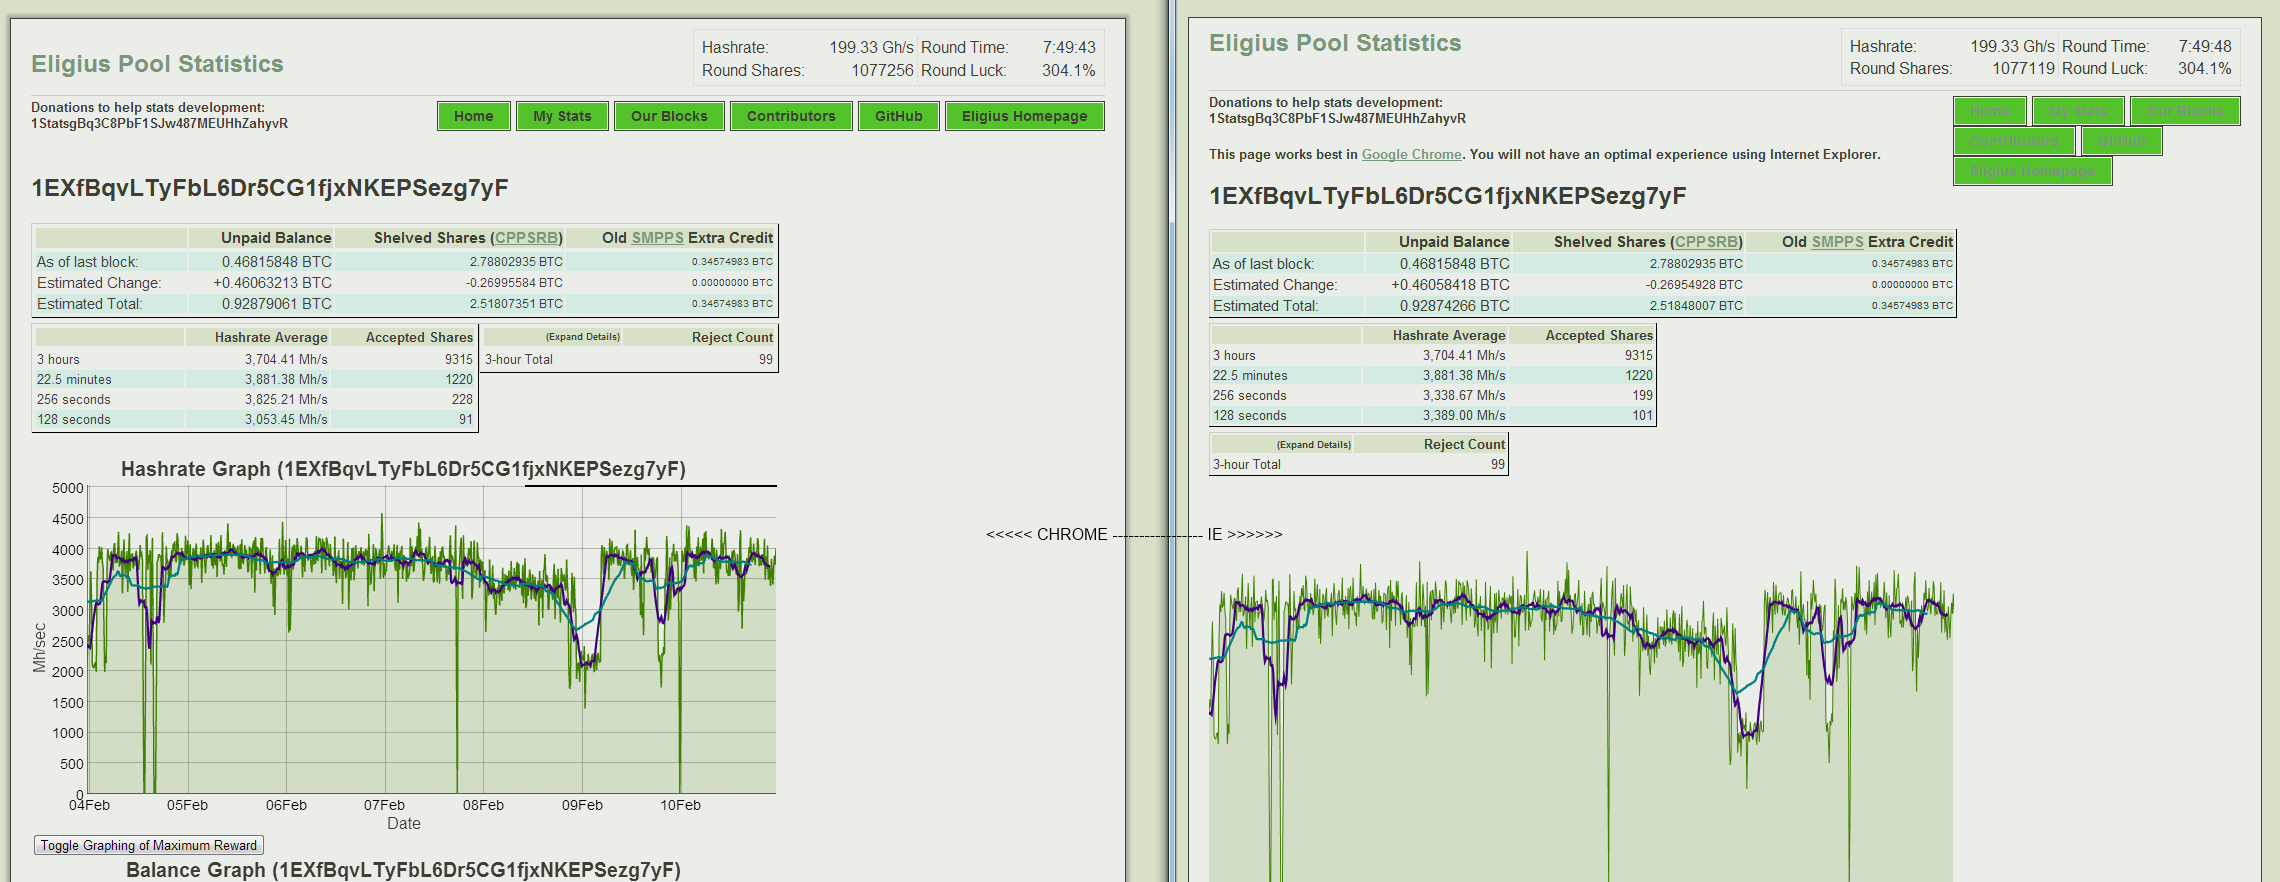
Task: Click GitHub button in IE window
Action: coord(2122,141)
